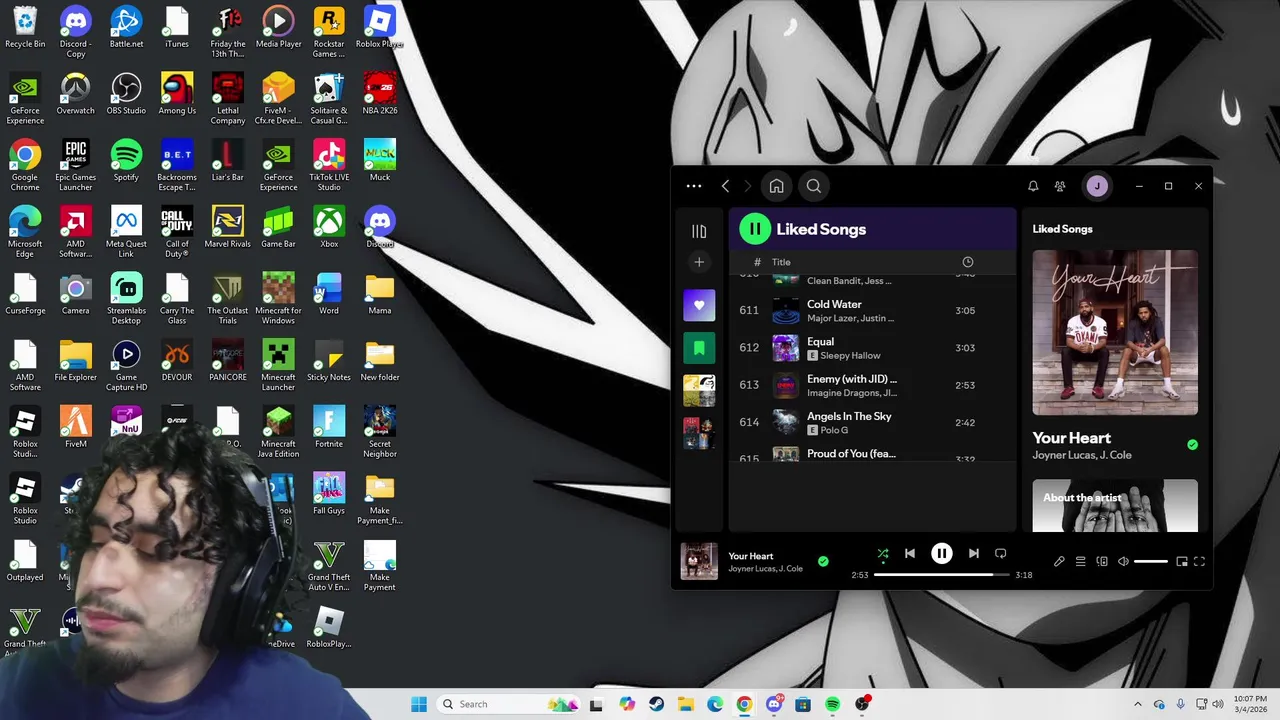This screenshot has width=1280, height=720.
Task: Select the NBA 2K26 desktop icon
Action: (x=380, y=94)
